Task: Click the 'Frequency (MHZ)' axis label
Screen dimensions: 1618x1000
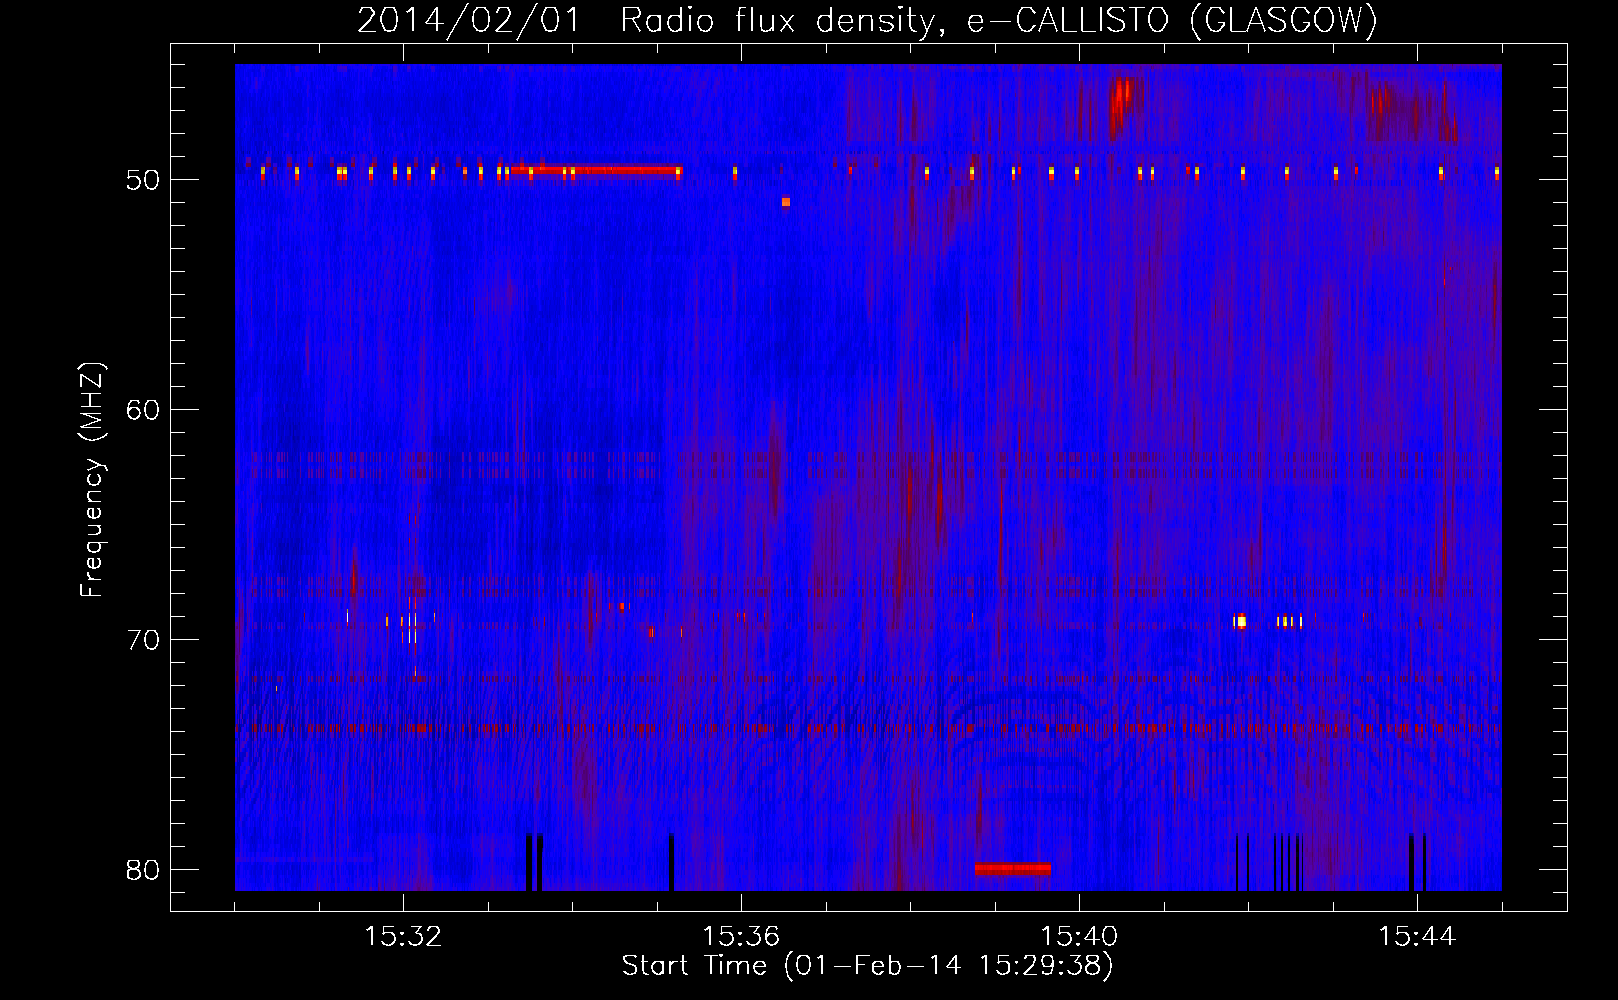Action: [92, 480]
